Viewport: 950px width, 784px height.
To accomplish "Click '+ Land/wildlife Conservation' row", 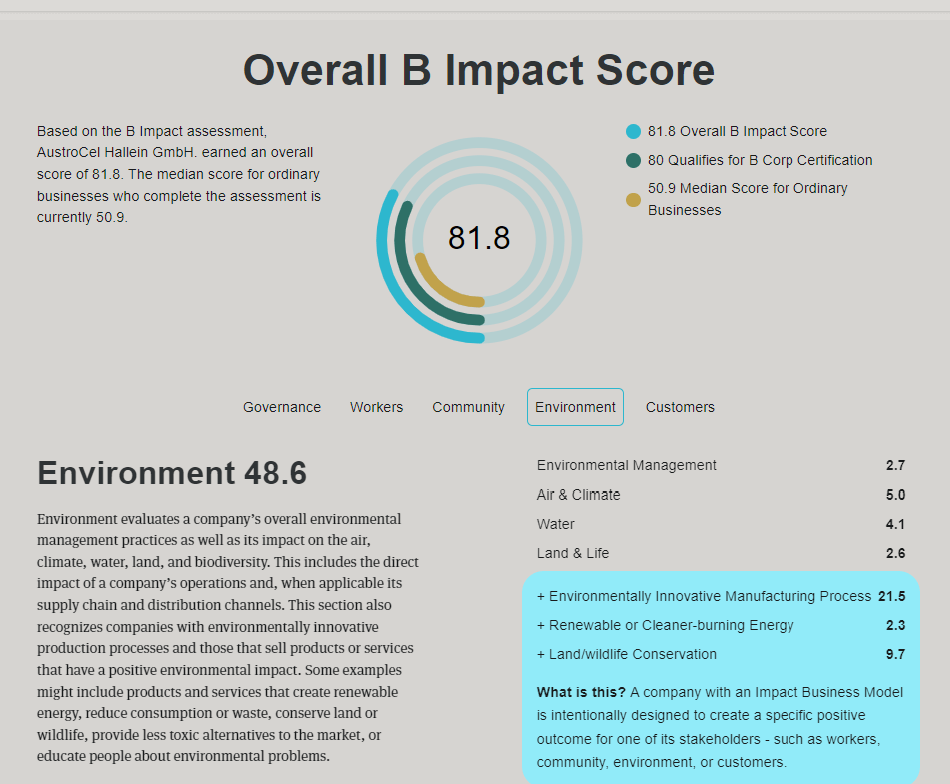I will [x=721, y=654].
